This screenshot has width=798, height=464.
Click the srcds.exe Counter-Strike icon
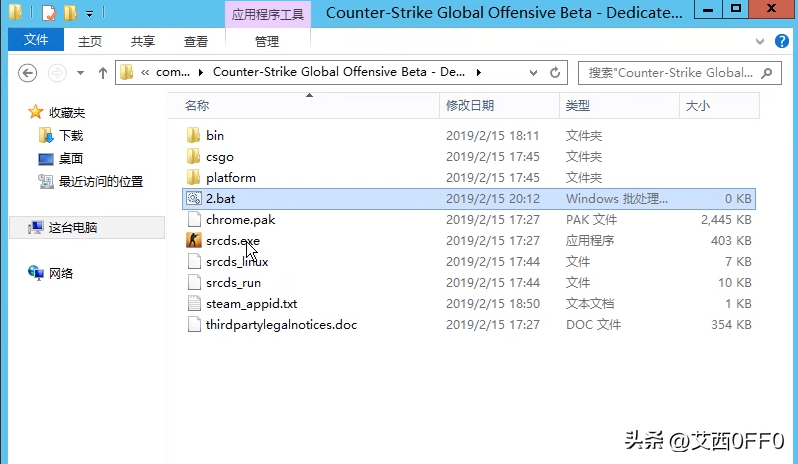click(x=194, y=241)
